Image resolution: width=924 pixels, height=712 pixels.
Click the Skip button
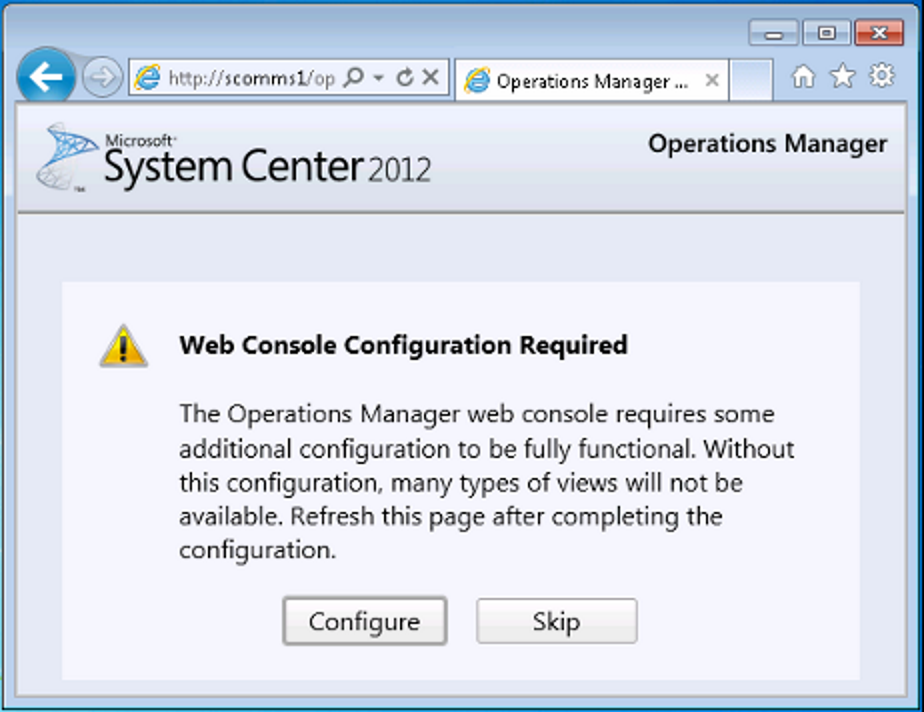pos(557,621)
